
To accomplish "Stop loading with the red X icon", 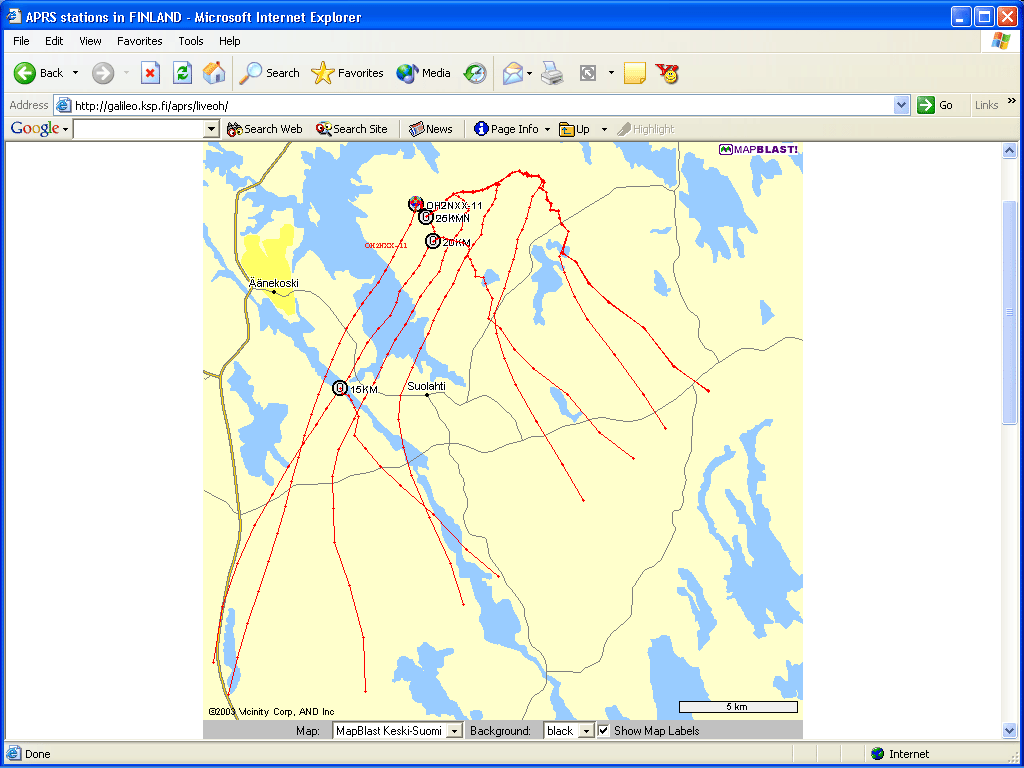I will click(151, 73).
